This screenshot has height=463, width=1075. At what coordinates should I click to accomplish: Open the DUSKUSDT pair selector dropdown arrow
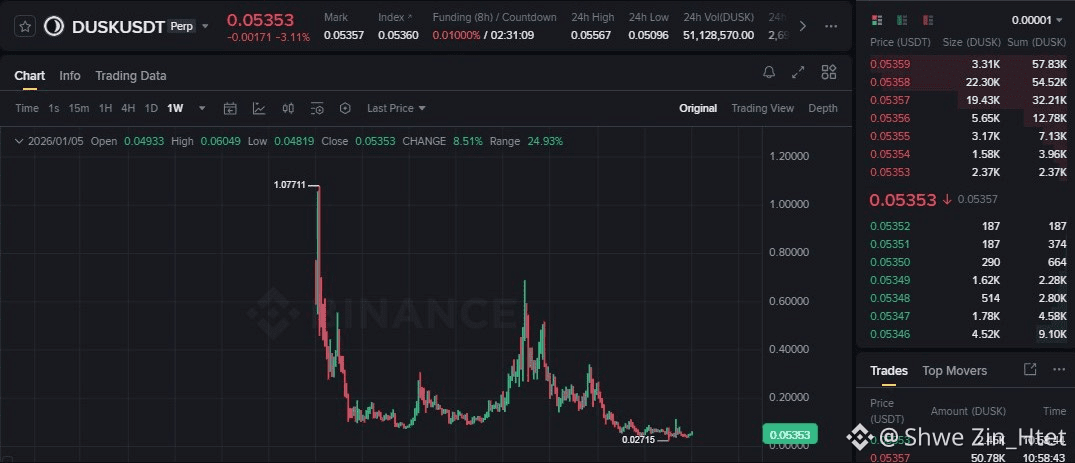205,27
